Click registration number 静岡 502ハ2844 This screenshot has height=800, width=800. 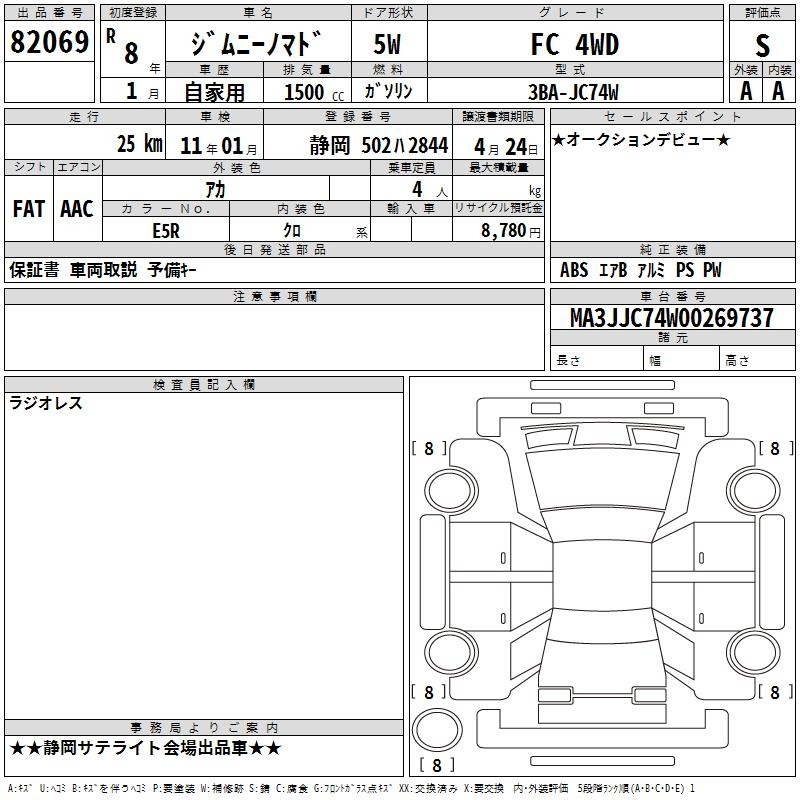[x=379, y=143]
